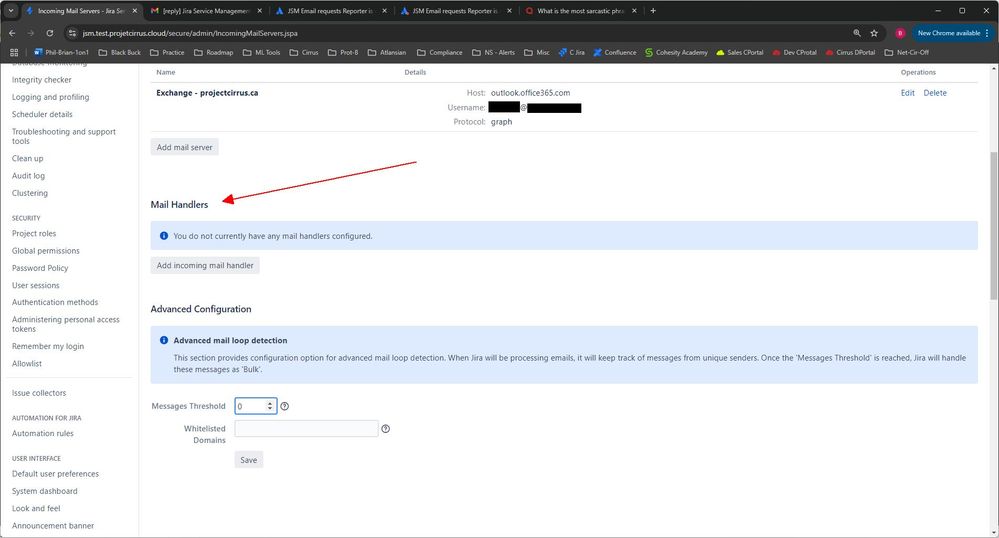Screen dimensions: 999x538
Task: Go back with the browser back arrow
Action: (x=12, y=33)
